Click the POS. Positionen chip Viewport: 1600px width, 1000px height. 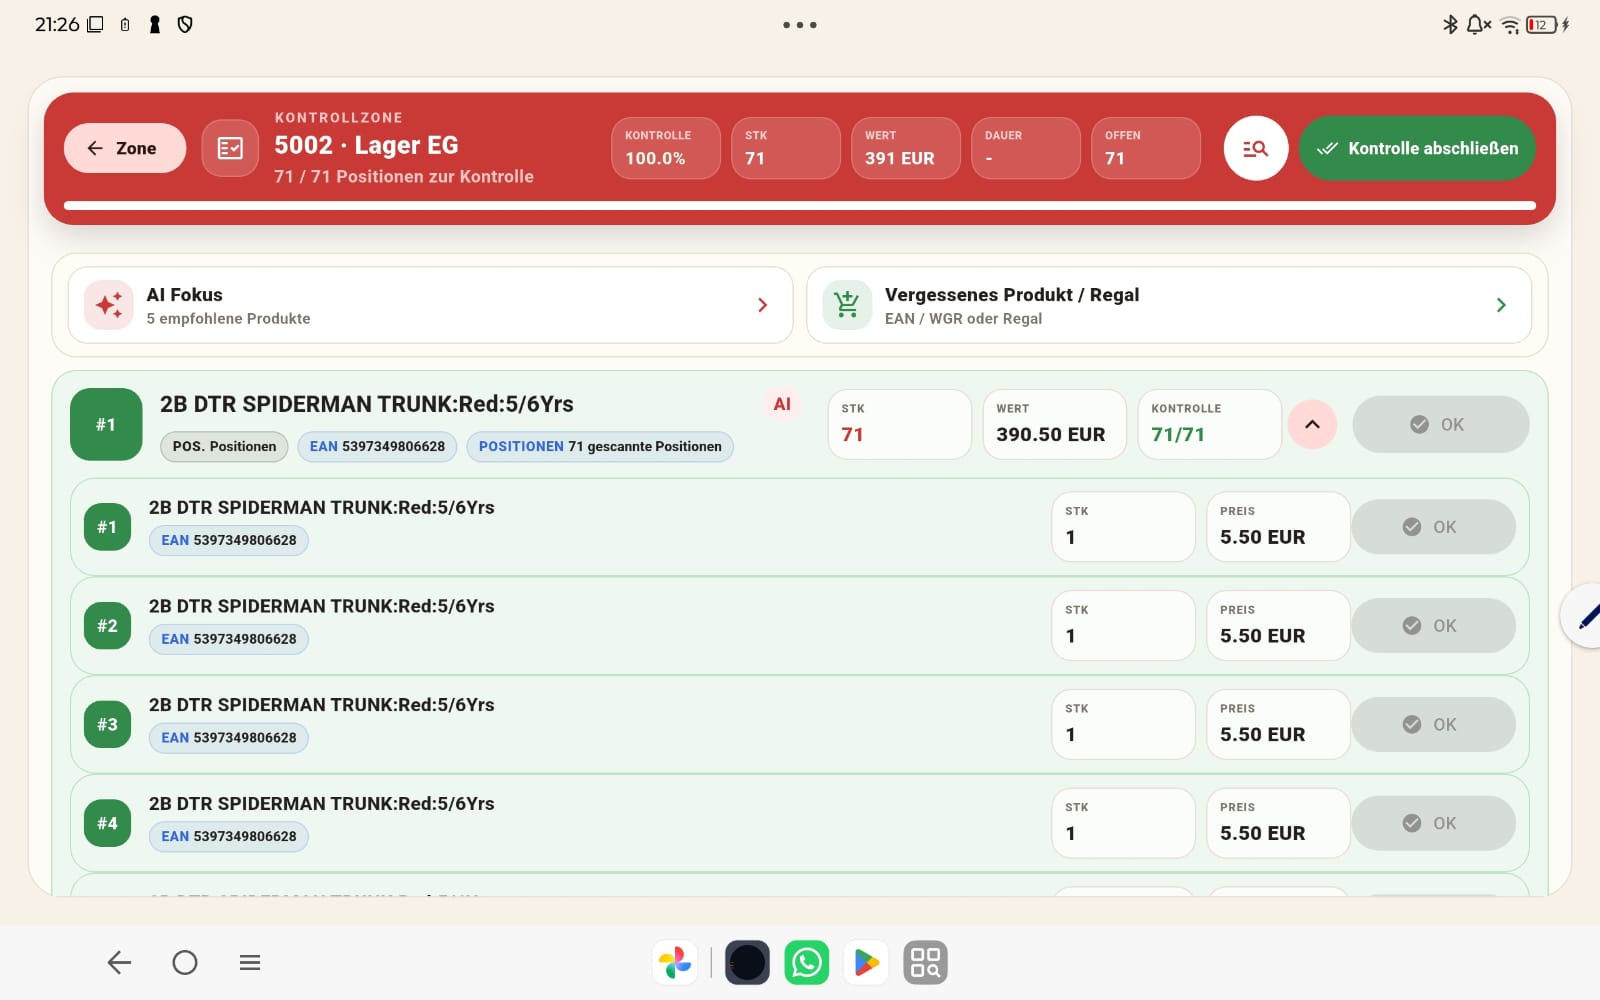[224, 446]
